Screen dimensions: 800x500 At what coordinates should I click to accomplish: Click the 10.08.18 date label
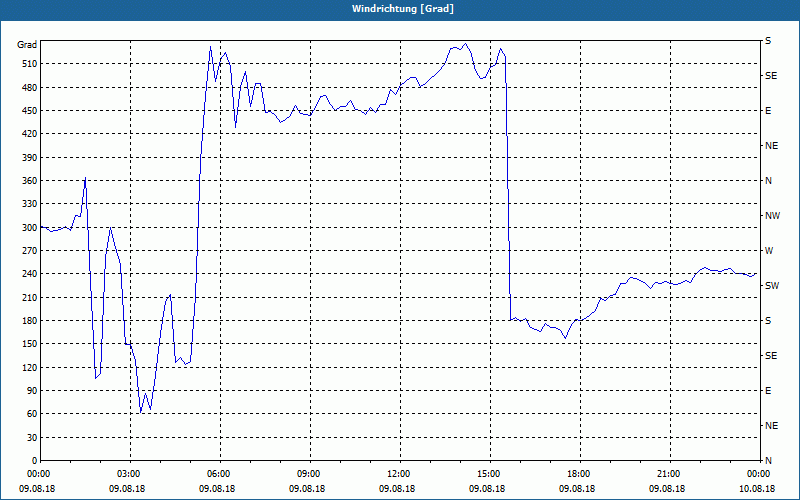point(757,489)
